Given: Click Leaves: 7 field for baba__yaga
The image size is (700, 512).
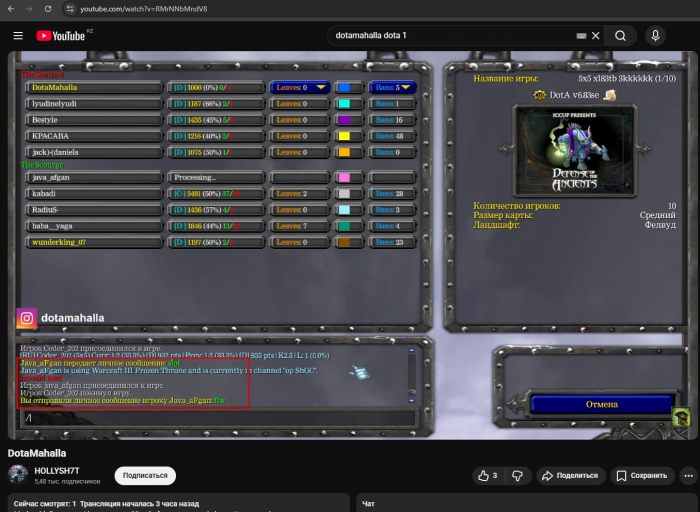Looking at the screenshot, I should click(300, 226).
